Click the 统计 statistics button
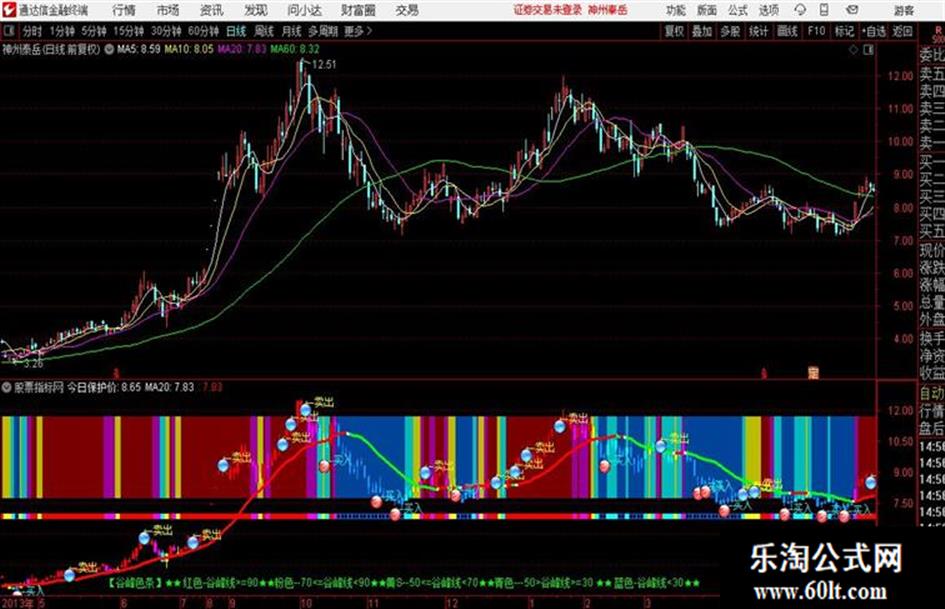 758,31
